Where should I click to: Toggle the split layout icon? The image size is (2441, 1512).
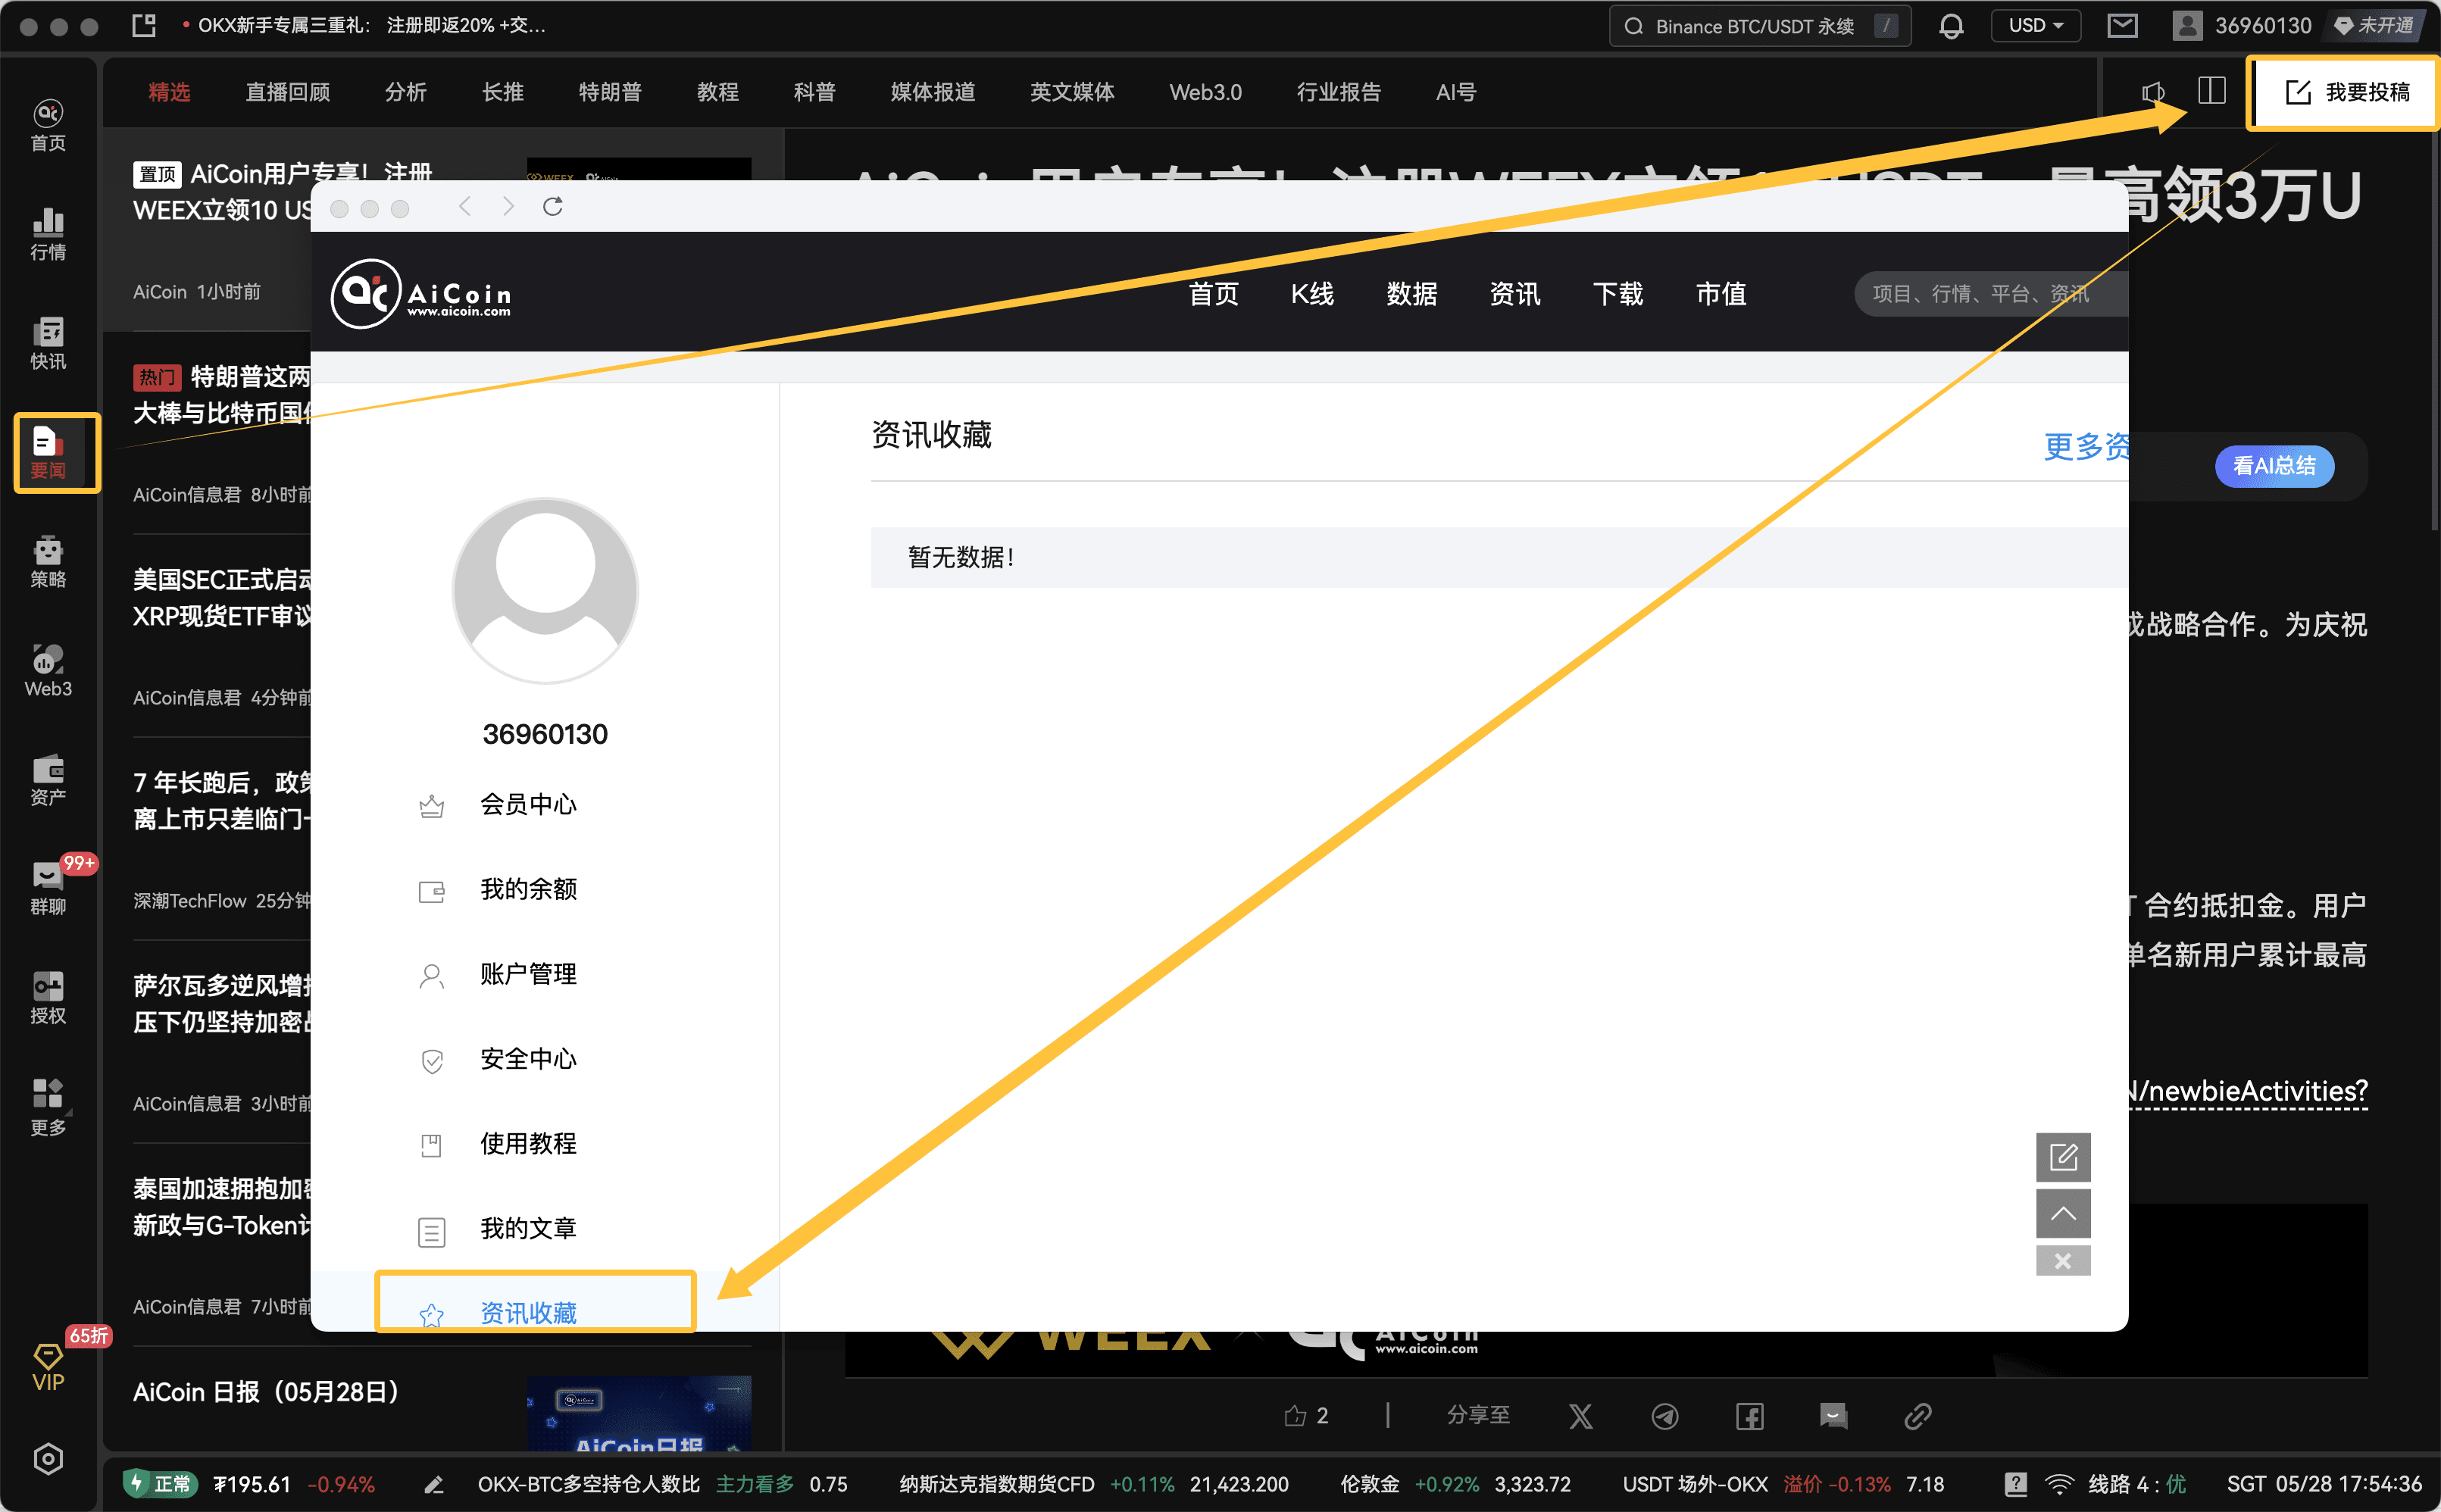[2211, 91]
